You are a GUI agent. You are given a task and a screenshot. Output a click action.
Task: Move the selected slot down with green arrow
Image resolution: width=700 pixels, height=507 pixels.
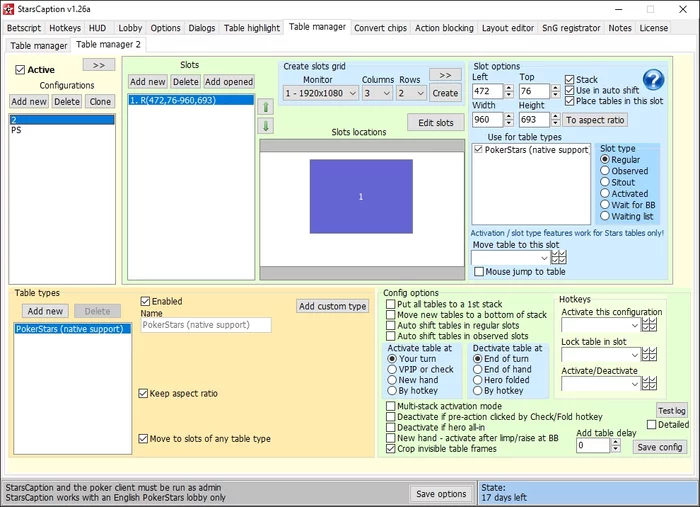pyautogui.click(x=266, y=126)
